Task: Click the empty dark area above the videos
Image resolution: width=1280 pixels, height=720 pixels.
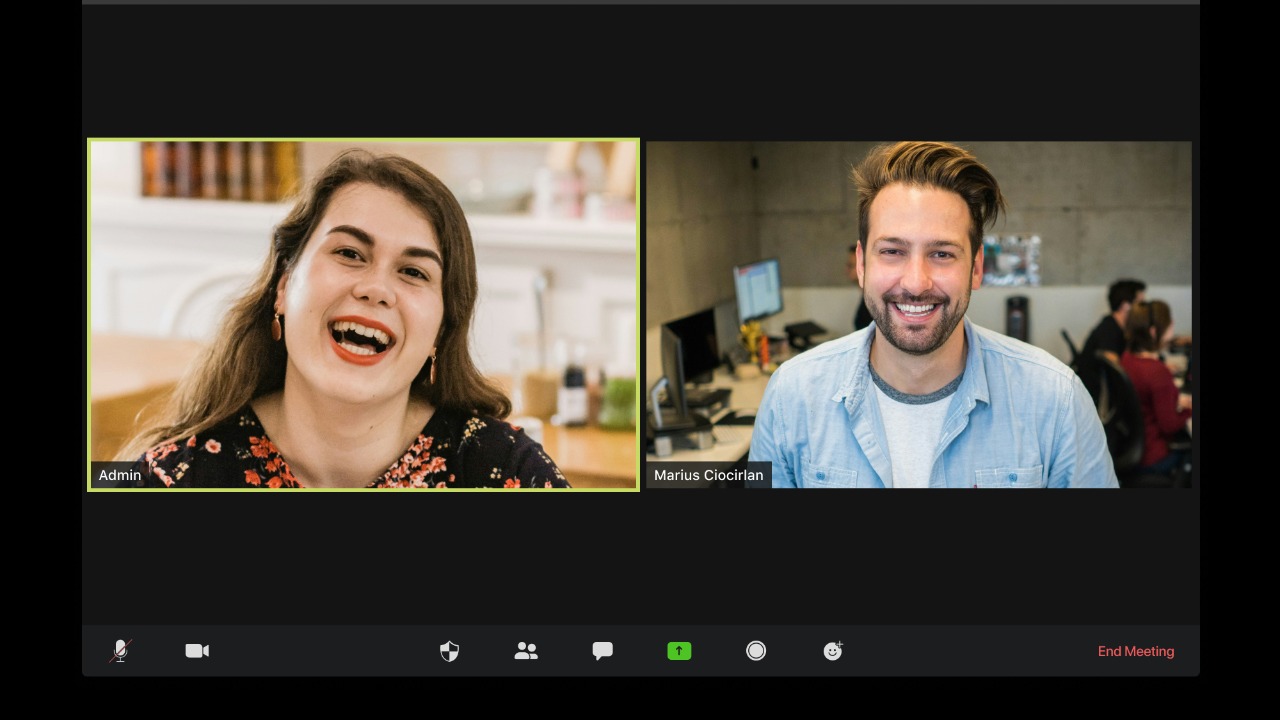Action: point(640,70)
